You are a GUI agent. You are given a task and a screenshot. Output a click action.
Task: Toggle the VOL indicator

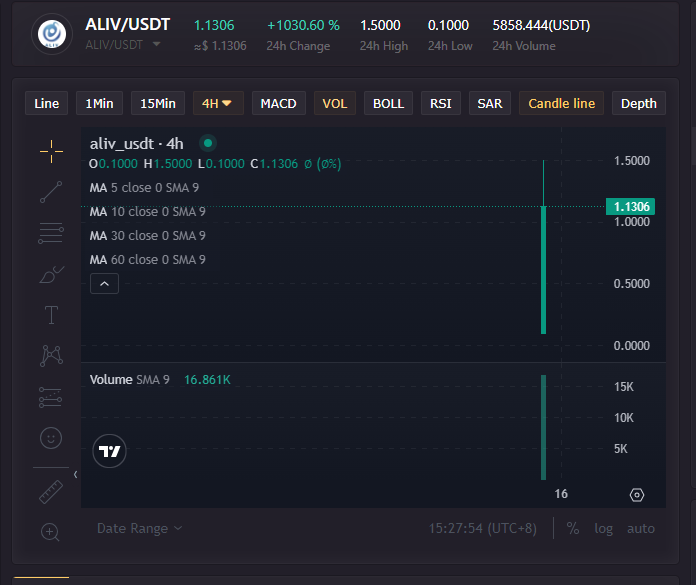point(335,103)
